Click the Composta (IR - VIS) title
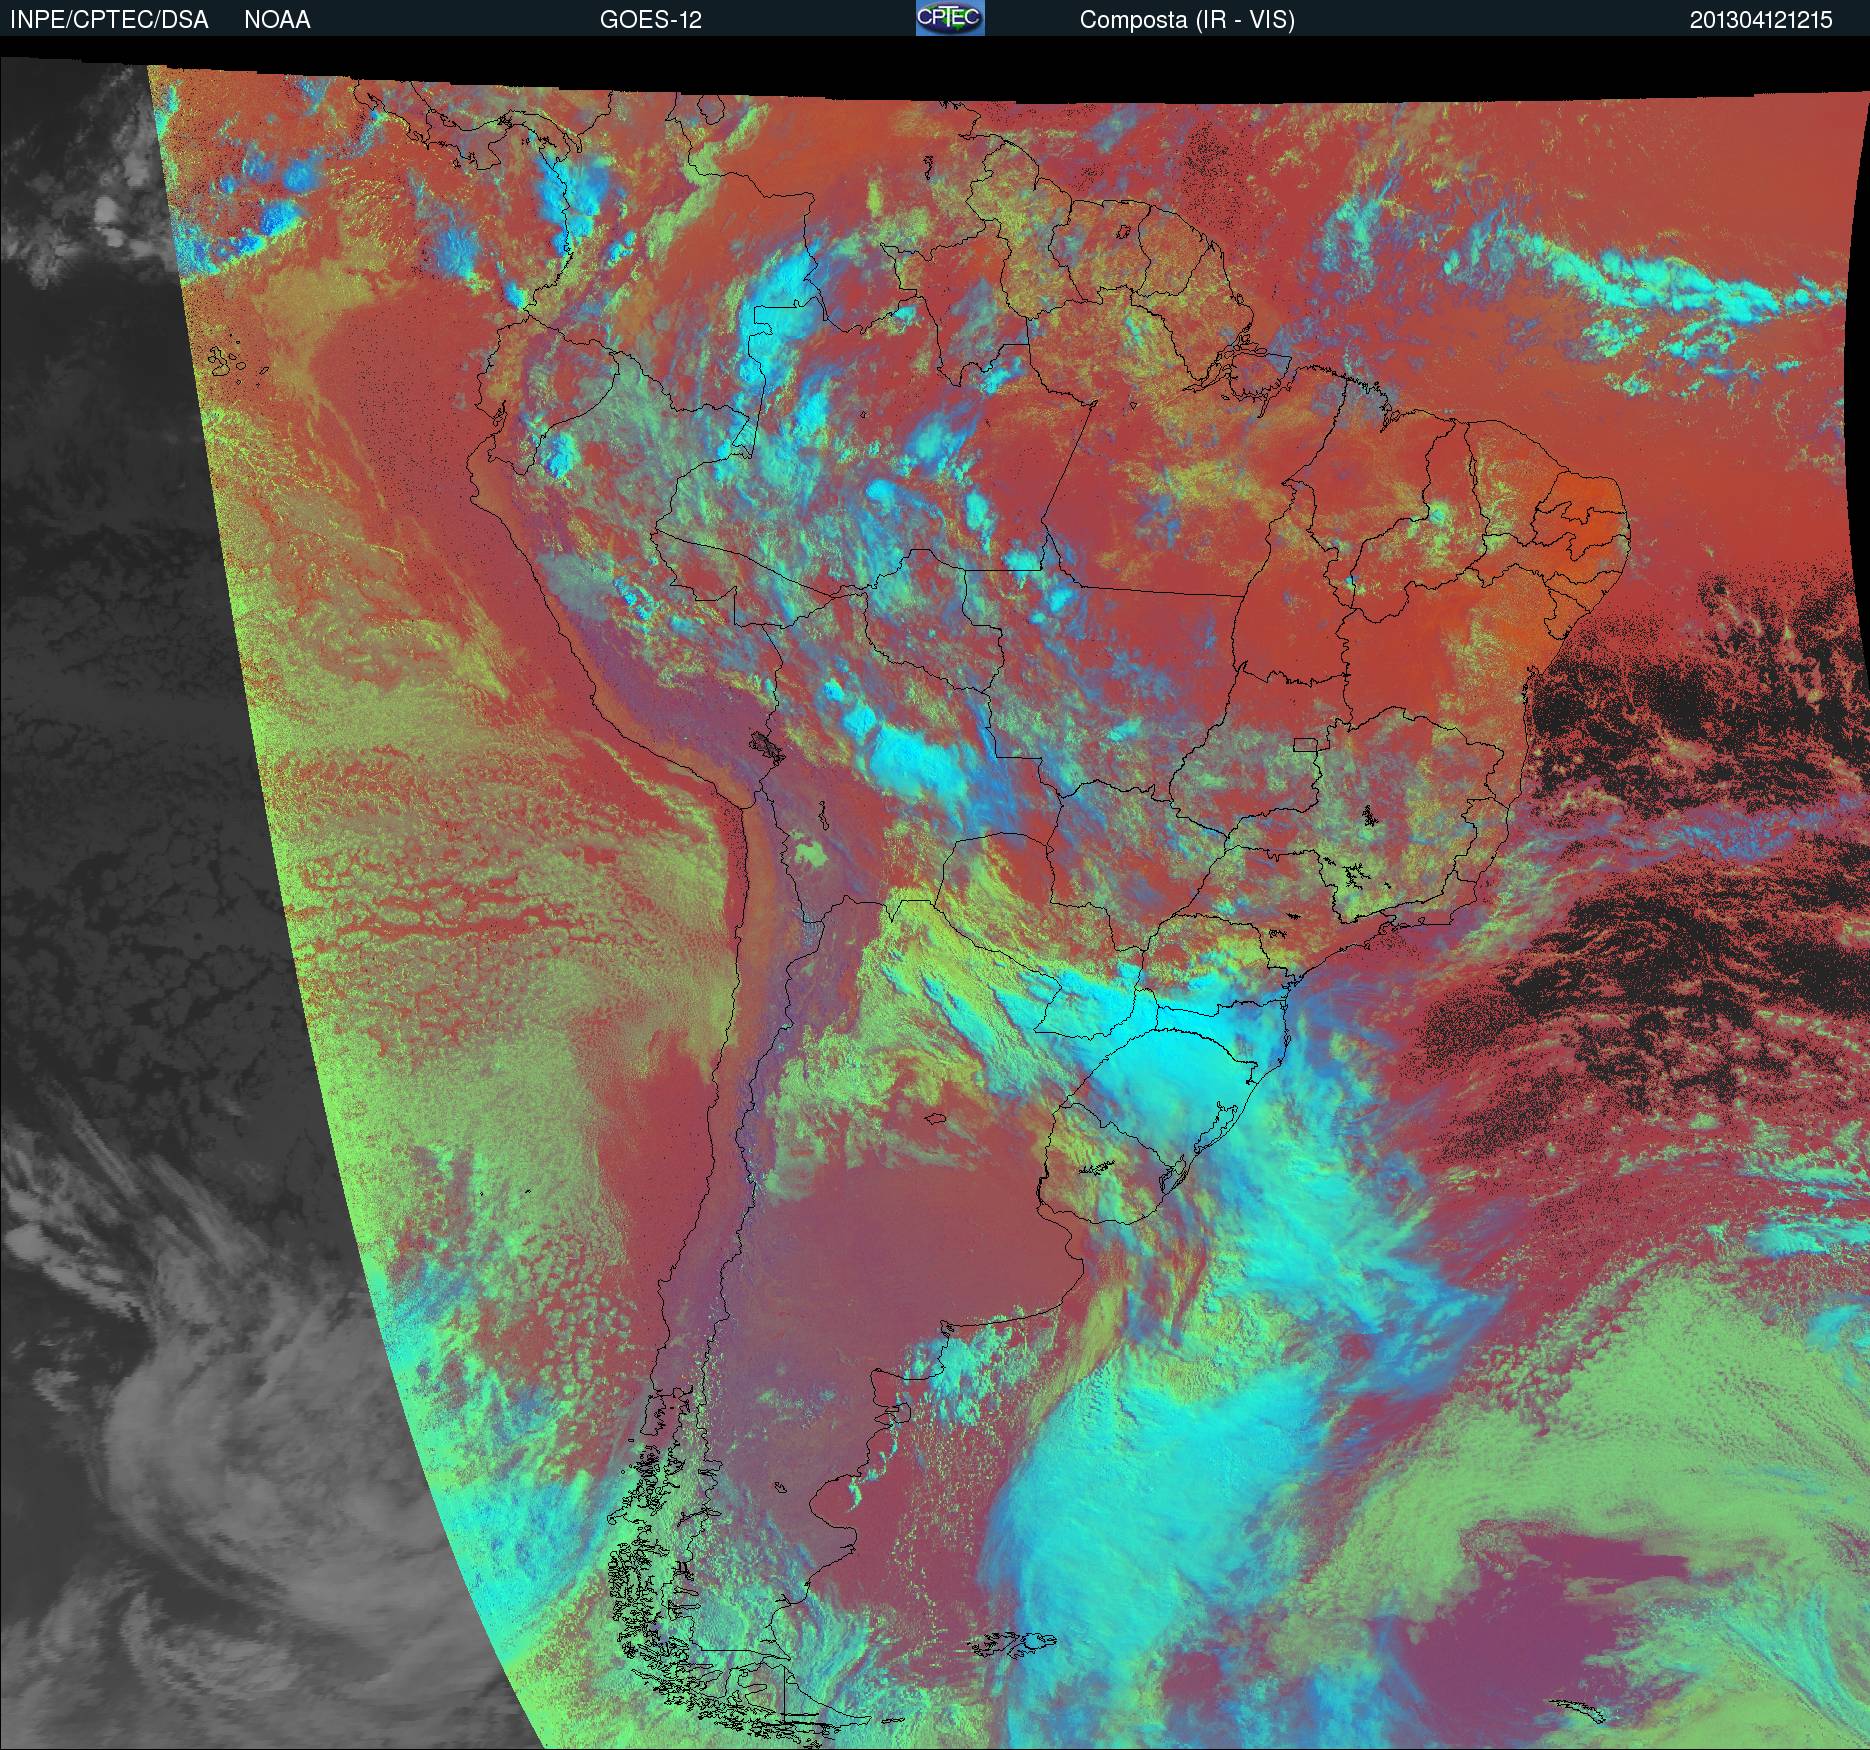This screenshot has width=1870, height=1750. tap(1187, 21)
